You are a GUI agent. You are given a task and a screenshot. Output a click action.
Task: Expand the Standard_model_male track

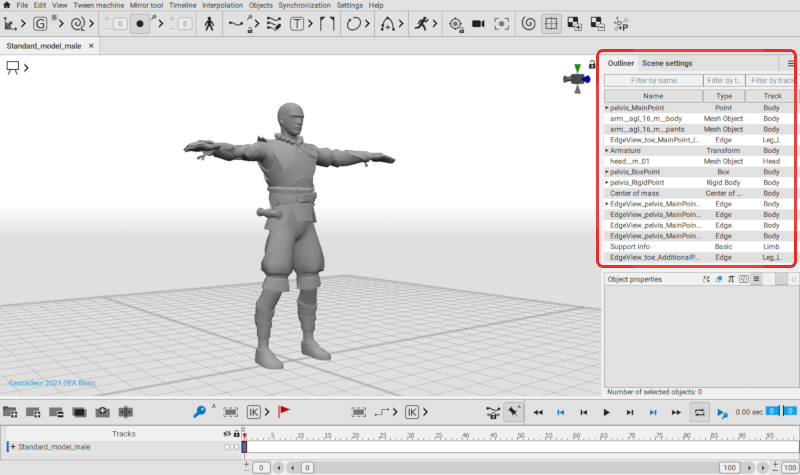coord(11,447)
